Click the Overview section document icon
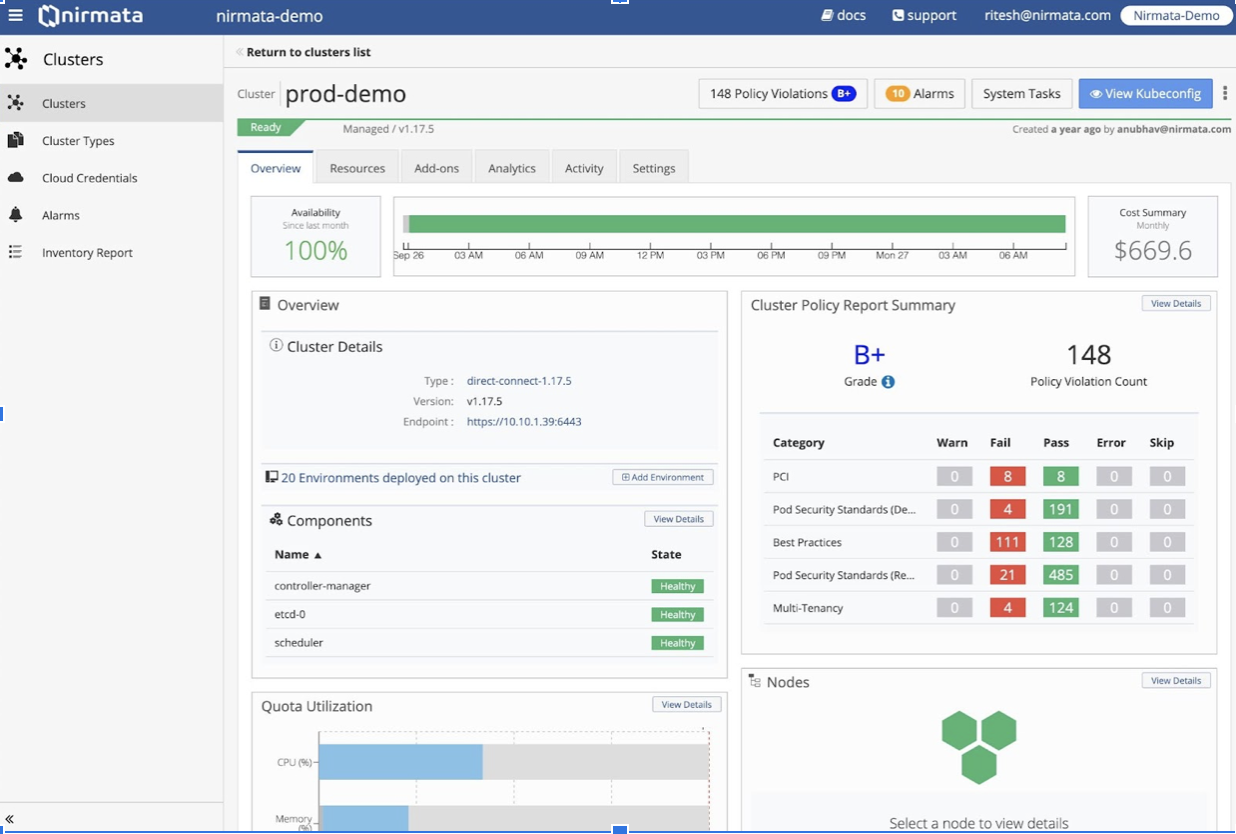The width and height of the screenshot is (1236, 834). click(265, 304)
